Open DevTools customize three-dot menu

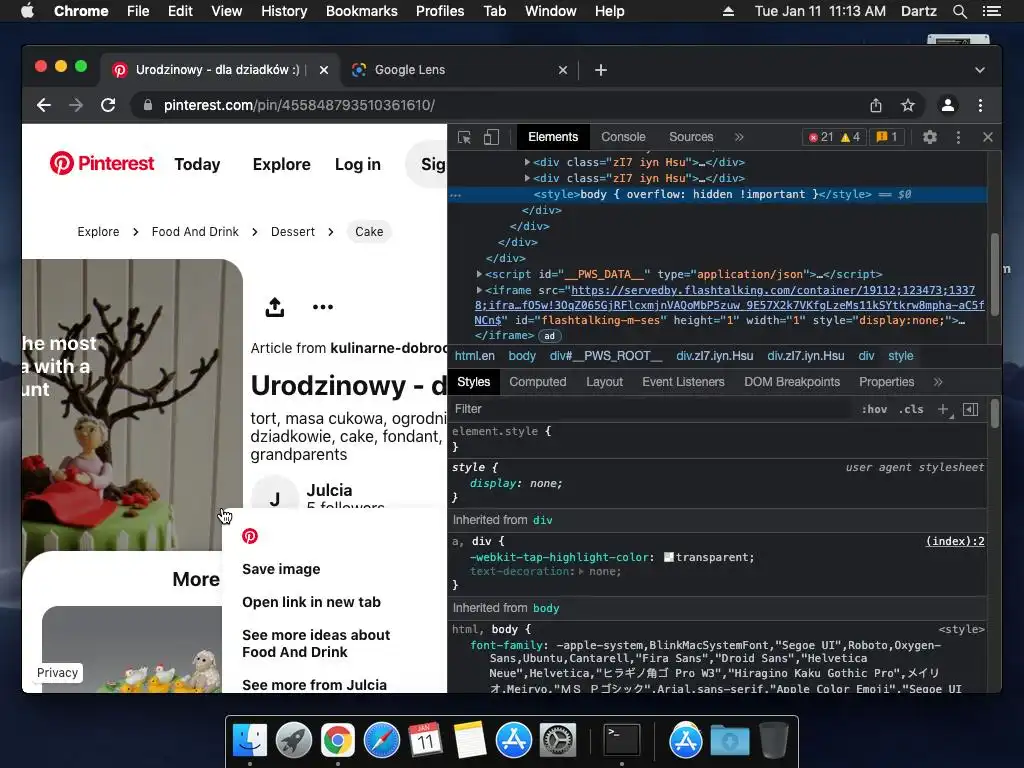click(958, 137)
